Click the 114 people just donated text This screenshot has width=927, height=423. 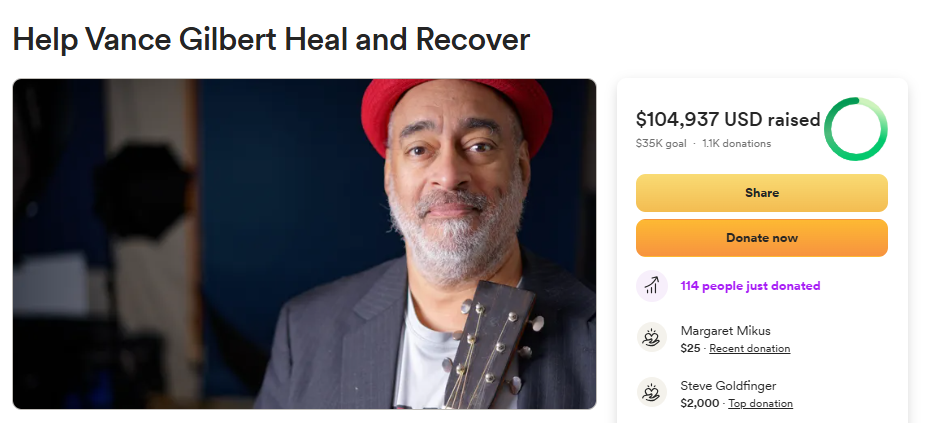pyautogui.click(x=750, y=286)
